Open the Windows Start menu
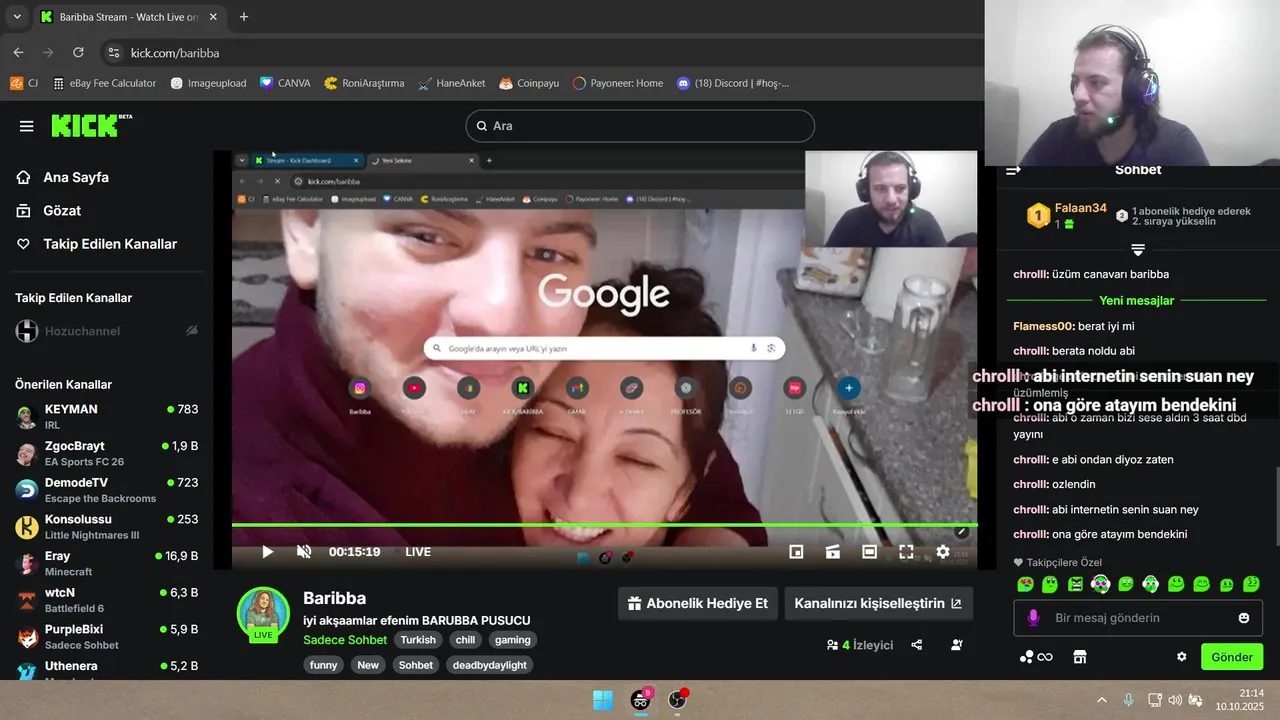 (603, 700)
